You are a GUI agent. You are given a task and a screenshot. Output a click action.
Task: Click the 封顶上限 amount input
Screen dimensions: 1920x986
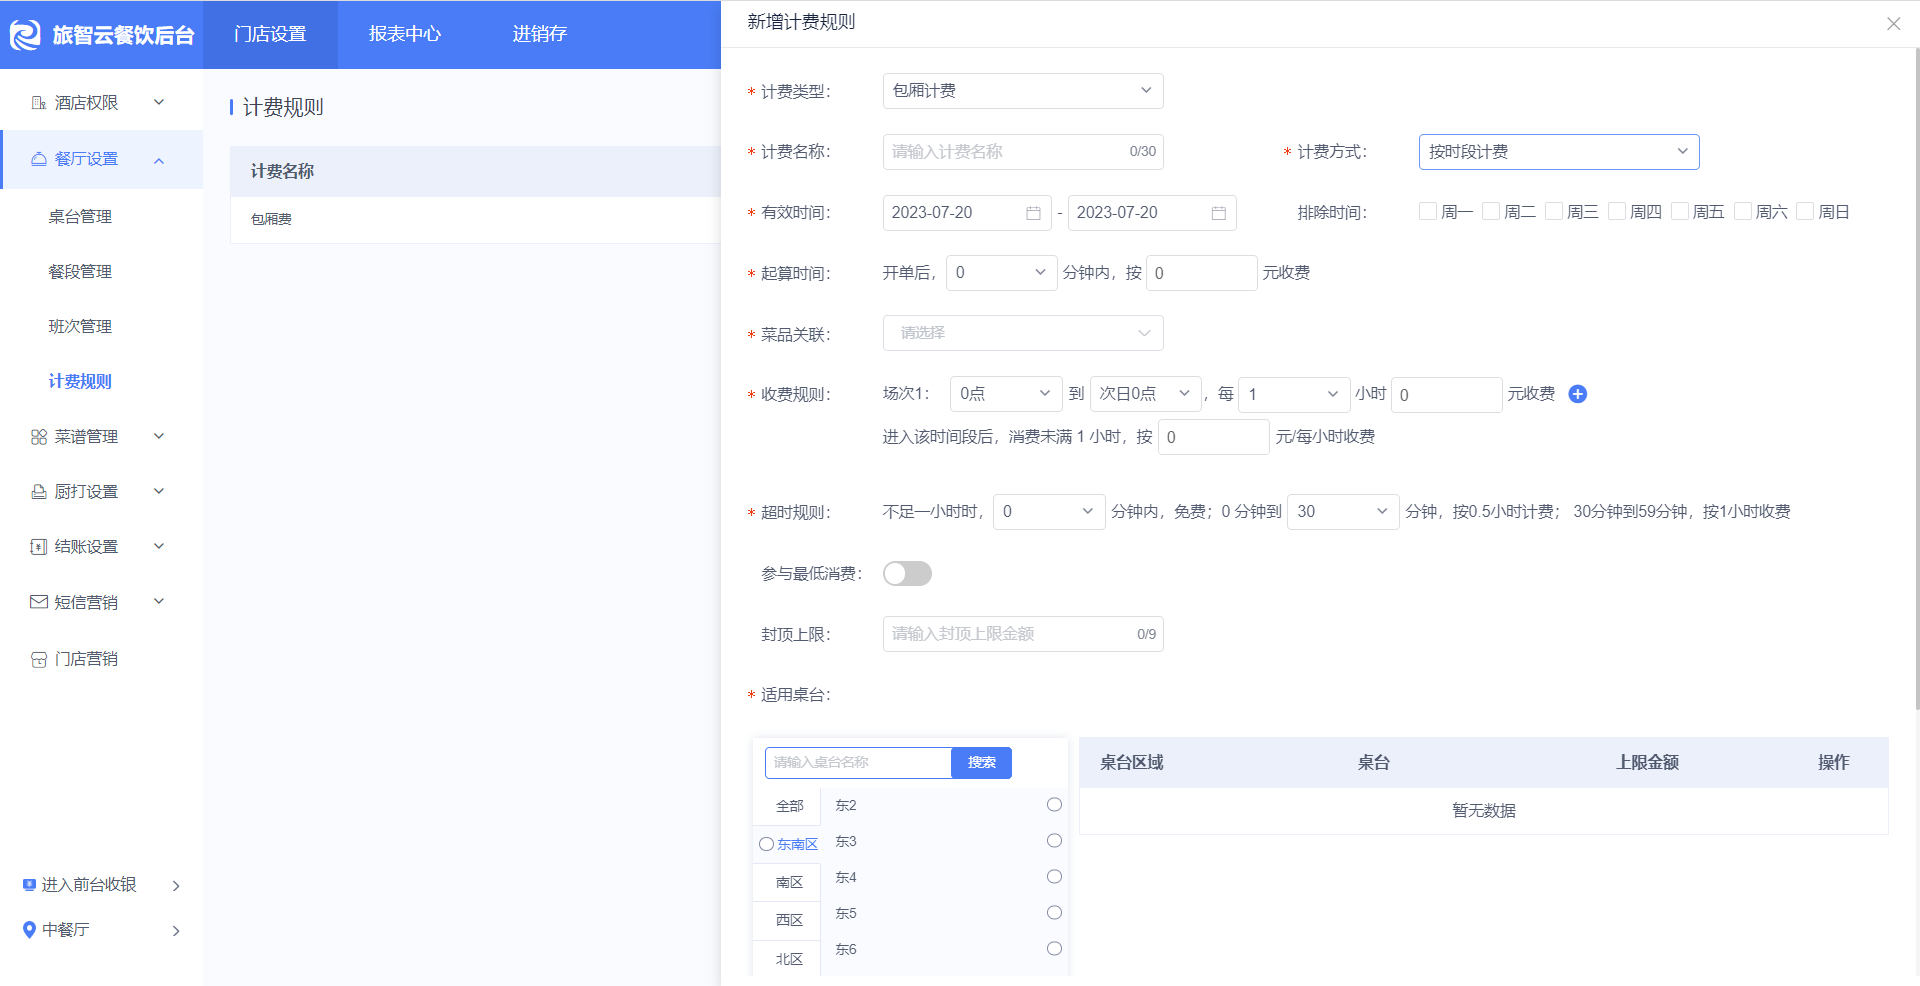(1023, 634)
